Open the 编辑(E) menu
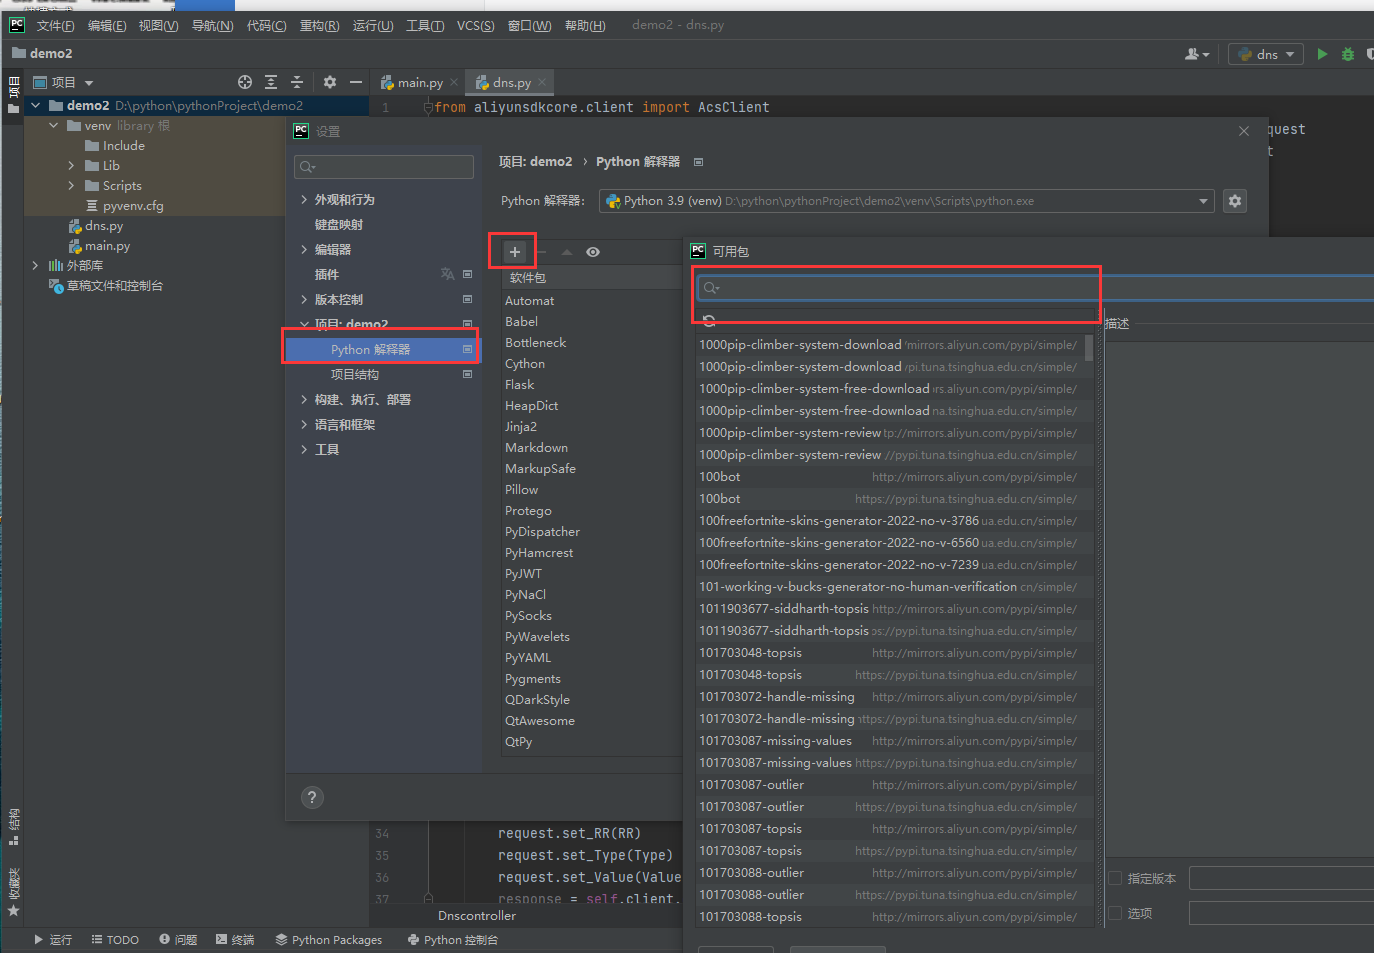The height and width of the screenshot is (953, 1374). pyautogui.click(x=107, y=26)
